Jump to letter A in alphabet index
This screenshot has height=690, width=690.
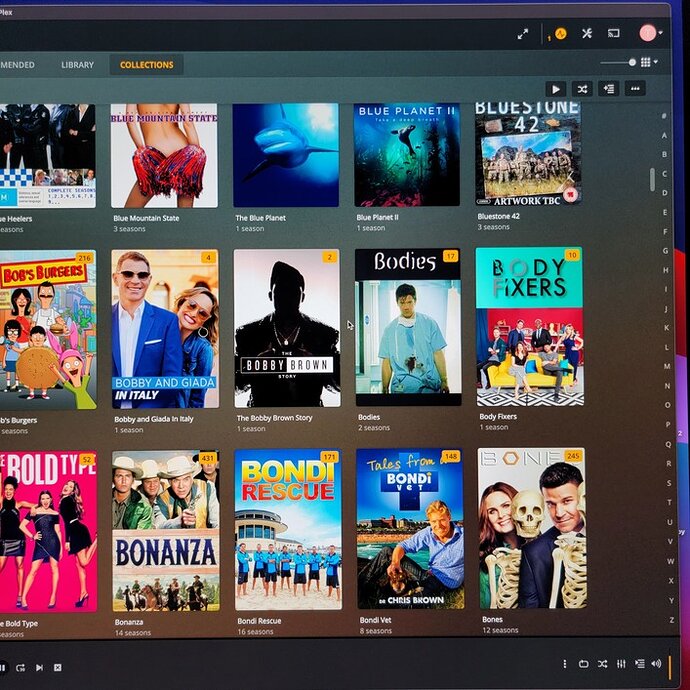pos(664,135)
